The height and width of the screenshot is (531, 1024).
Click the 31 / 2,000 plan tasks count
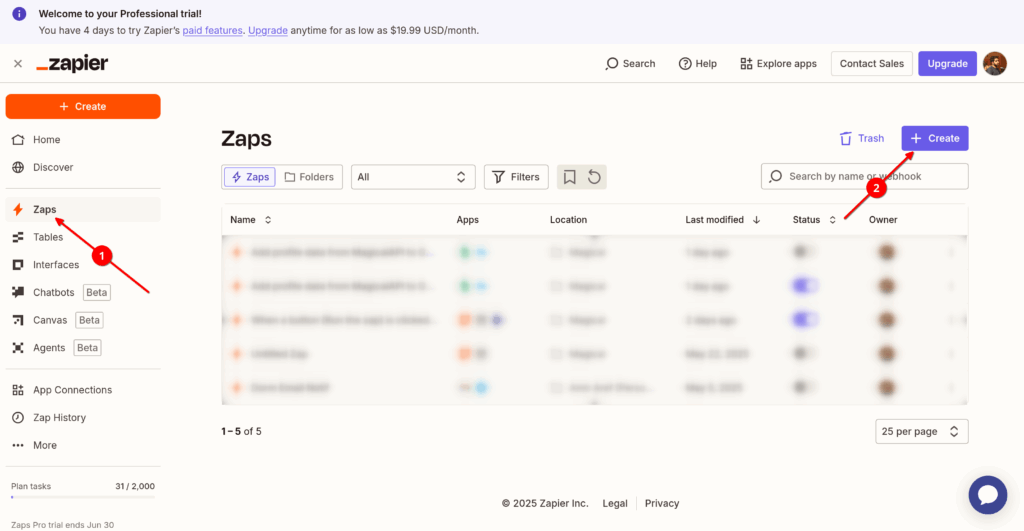click(x=135, y=487)
